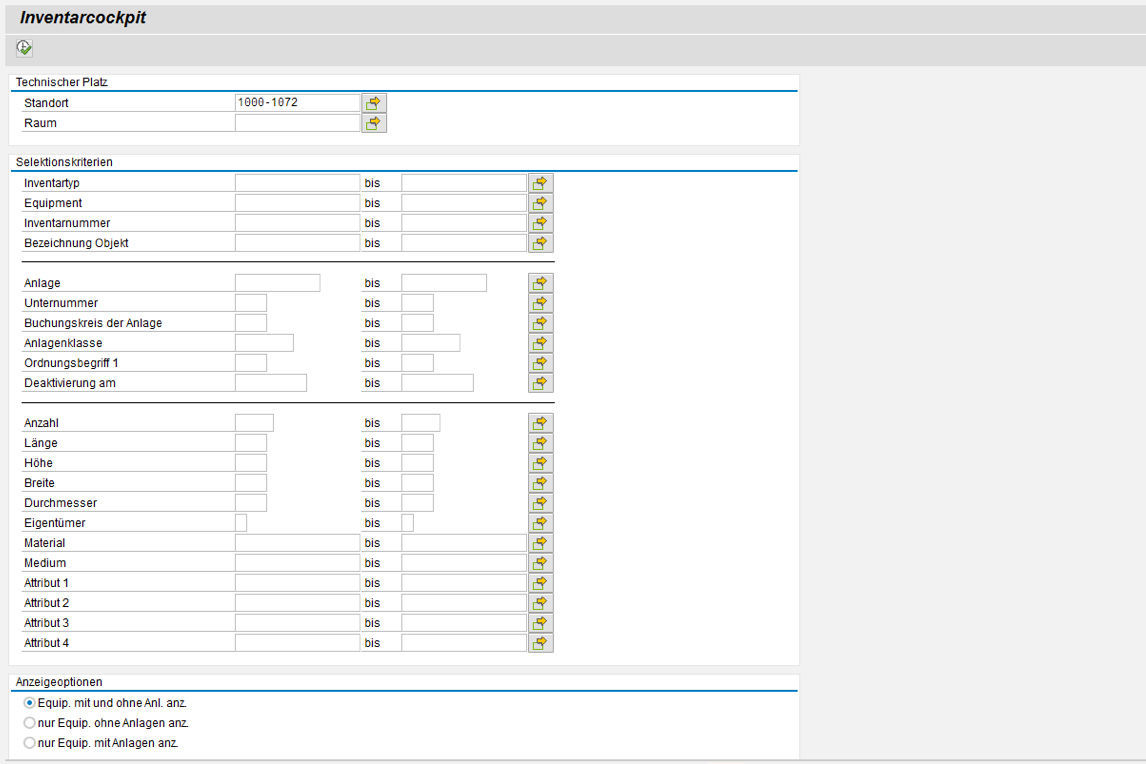Viewport: 1146px width, 764px height.
Task: Select the radio button nur Equip. ohne Anlagen anz.
Action: [x=28, y=723]
